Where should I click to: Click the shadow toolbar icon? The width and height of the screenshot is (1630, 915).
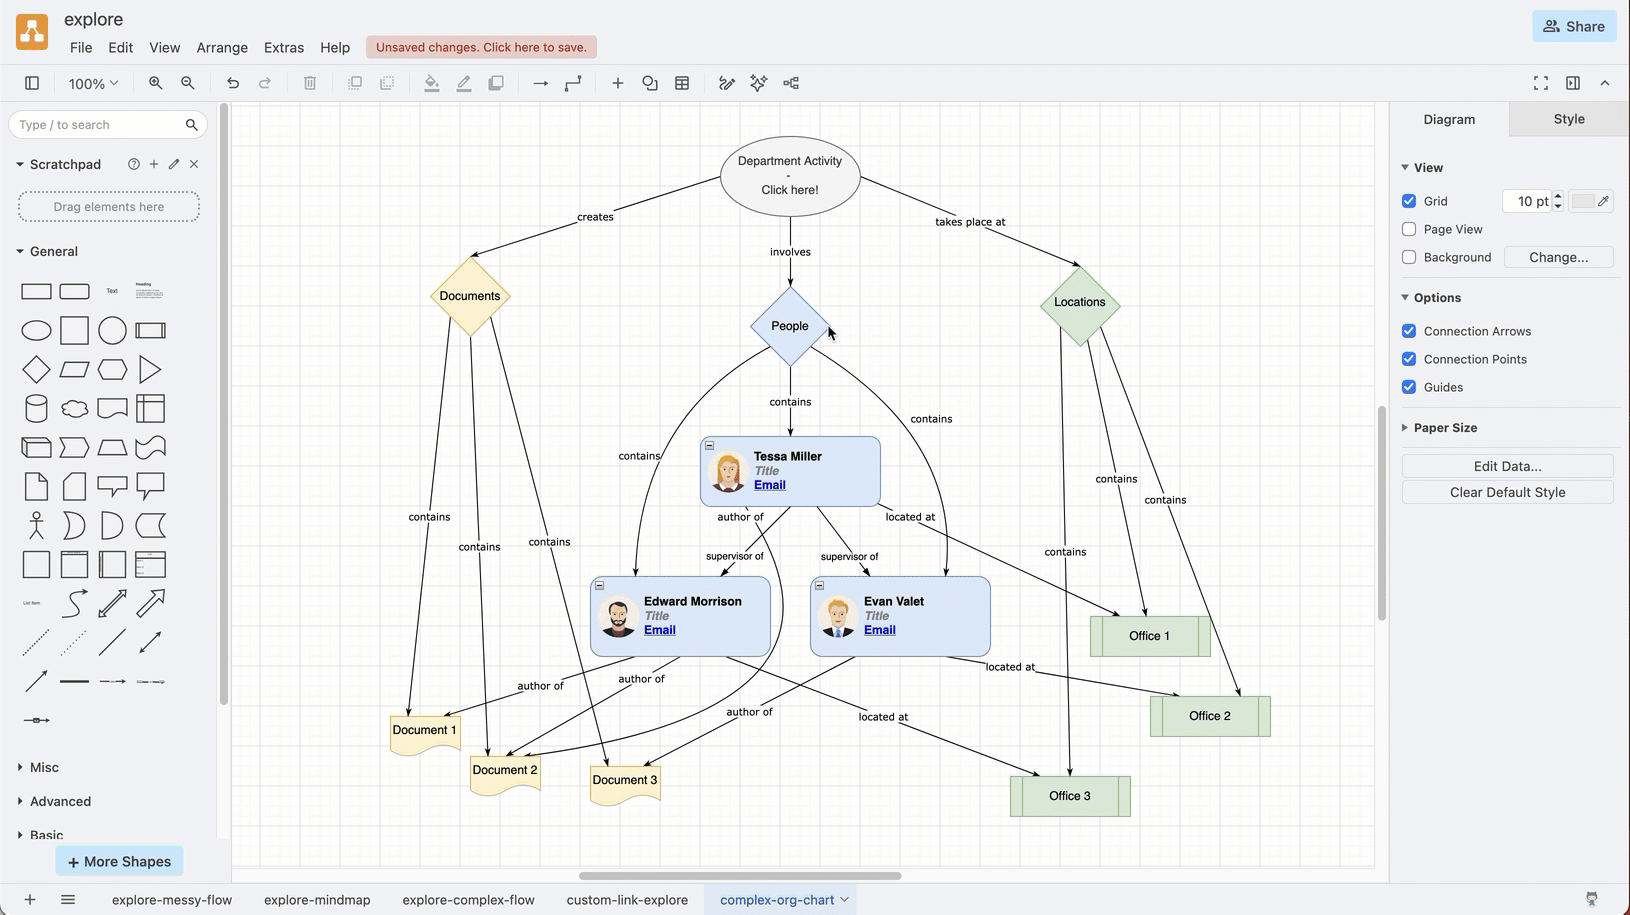click(x=496, y=83)
